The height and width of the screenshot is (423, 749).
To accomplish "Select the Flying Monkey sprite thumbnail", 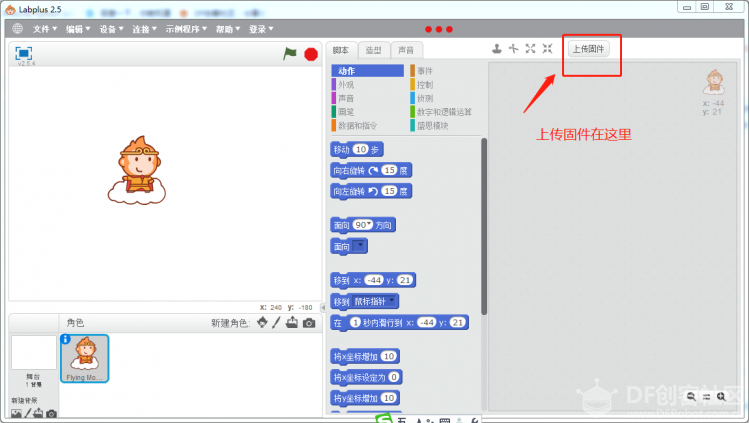I will 85,359.
